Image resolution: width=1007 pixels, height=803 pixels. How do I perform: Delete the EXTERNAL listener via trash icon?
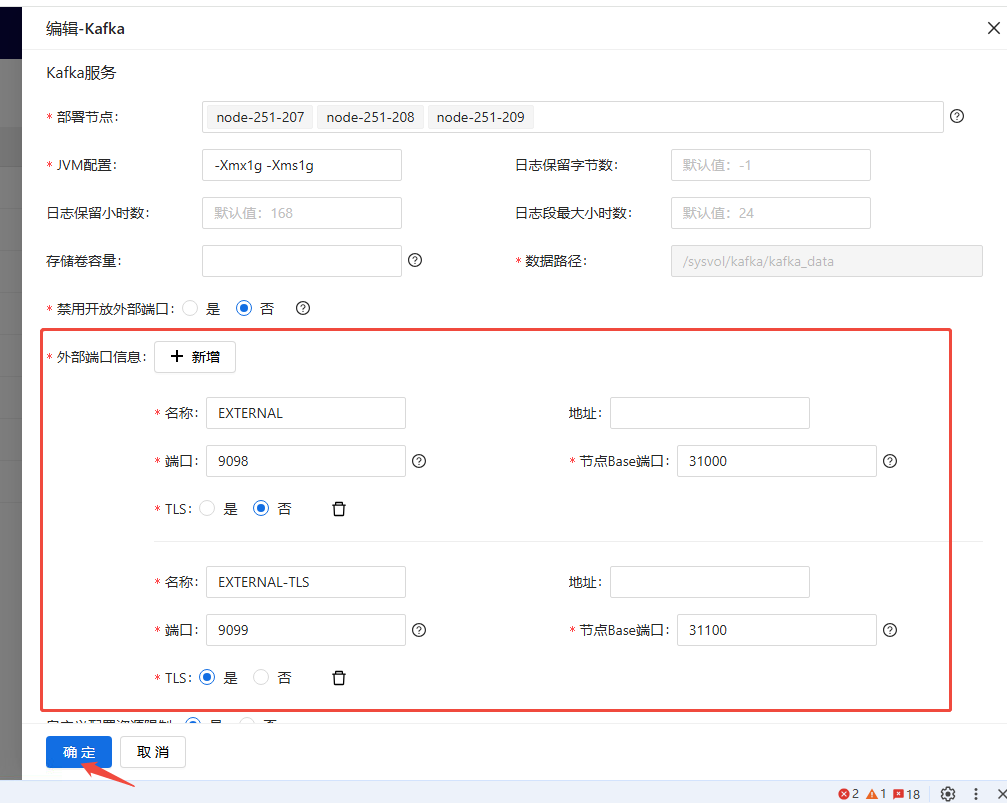[338, 508]
